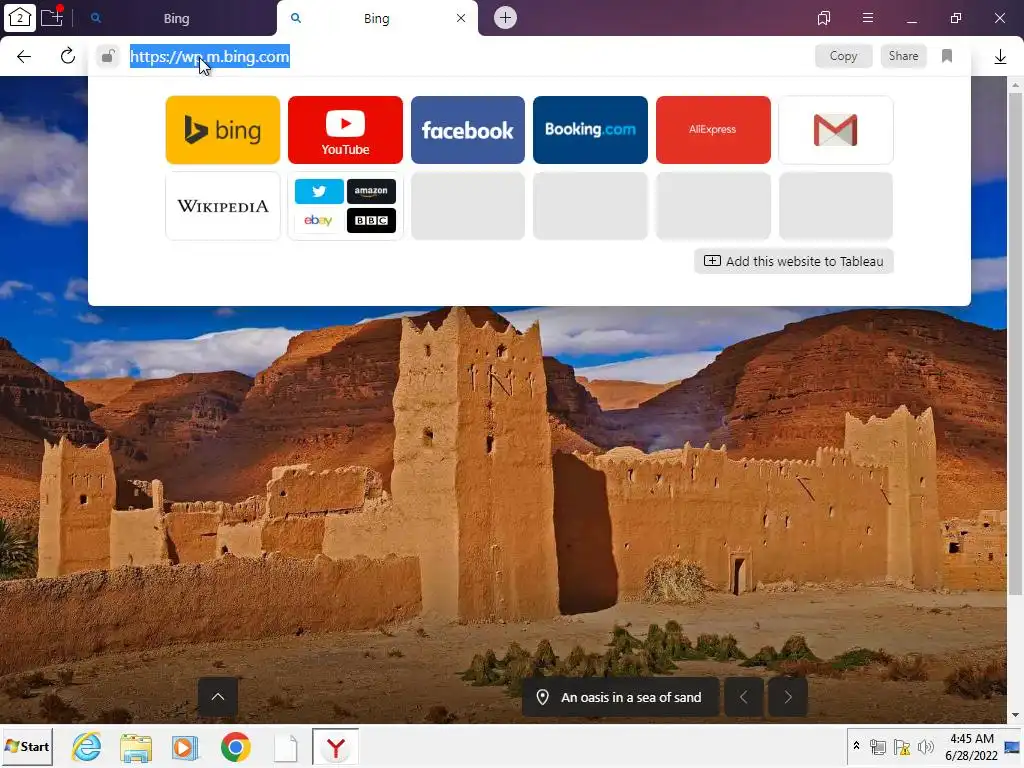Open the Twitter icon in the folder tile
This screenshot has width=1024, height=768.
point(319,191)
